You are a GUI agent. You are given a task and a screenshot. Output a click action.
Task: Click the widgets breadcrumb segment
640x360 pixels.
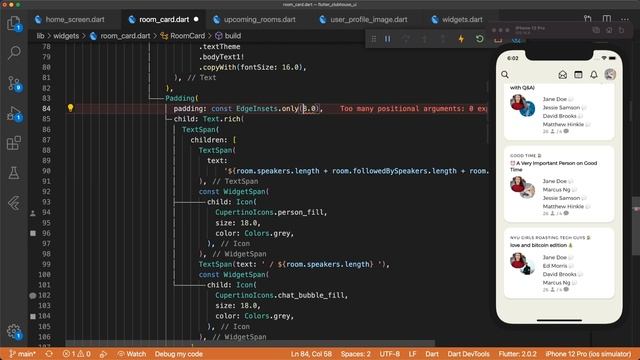tap(66, 36)
